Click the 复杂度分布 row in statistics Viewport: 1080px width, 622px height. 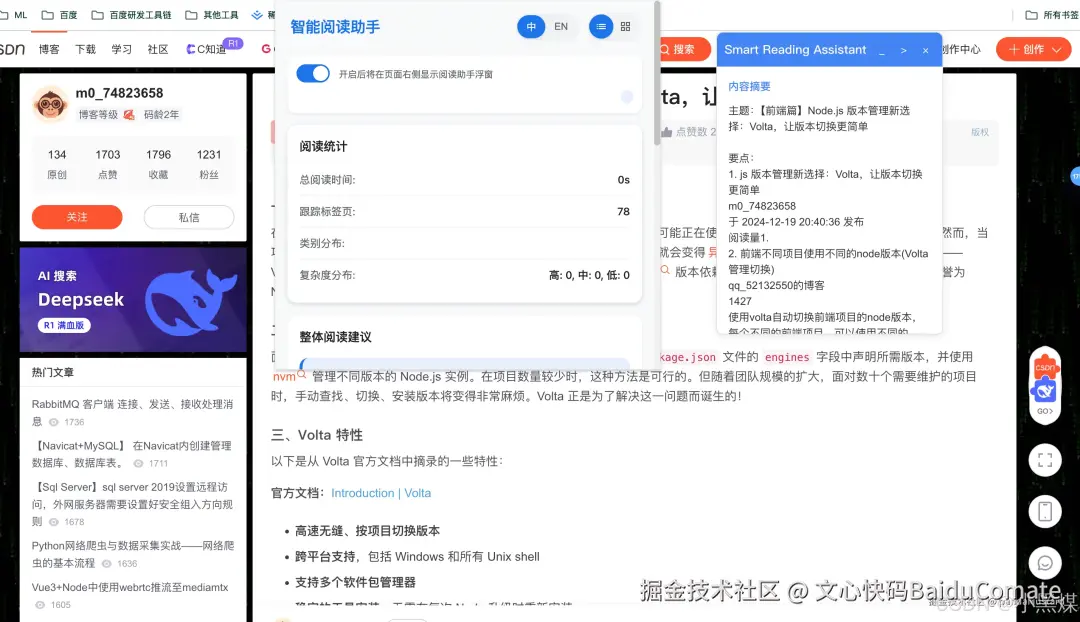pyautogui.click(x=464, y=275)
